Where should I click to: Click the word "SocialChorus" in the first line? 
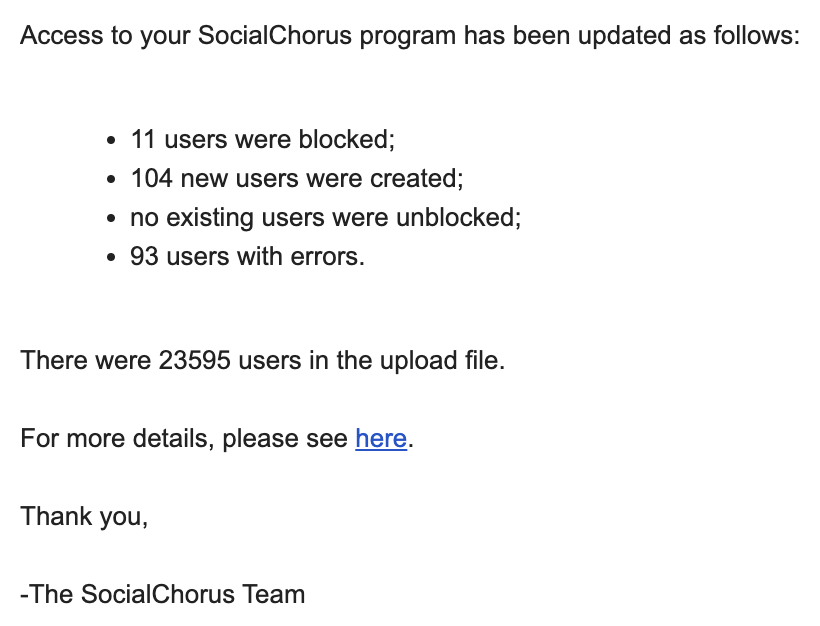(275, 36)
